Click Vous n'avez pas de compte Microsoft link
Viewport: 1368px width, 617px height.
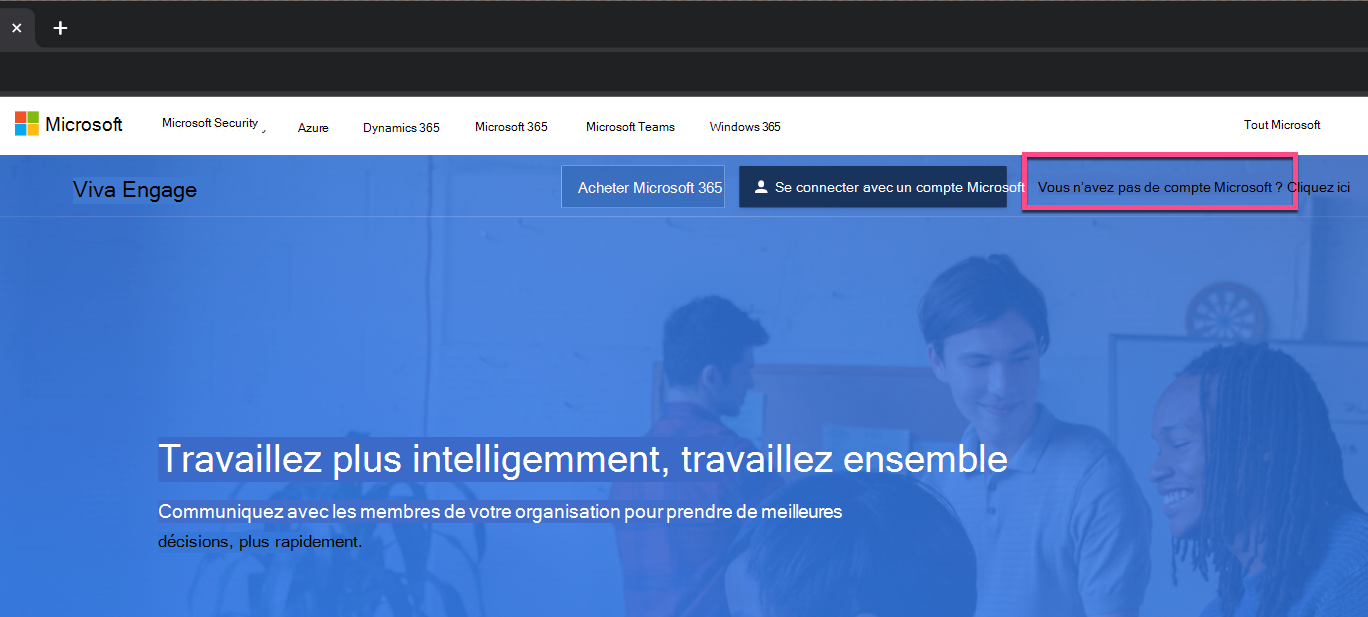coord(1194,187)
